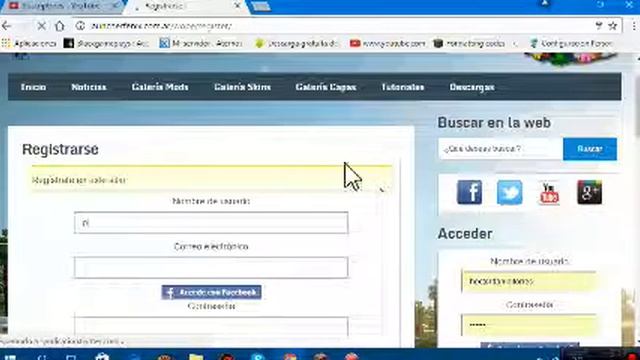Screen dimensions: 640x360
Task: Open the YouTube social icon
Action: [x=549, y=193]
